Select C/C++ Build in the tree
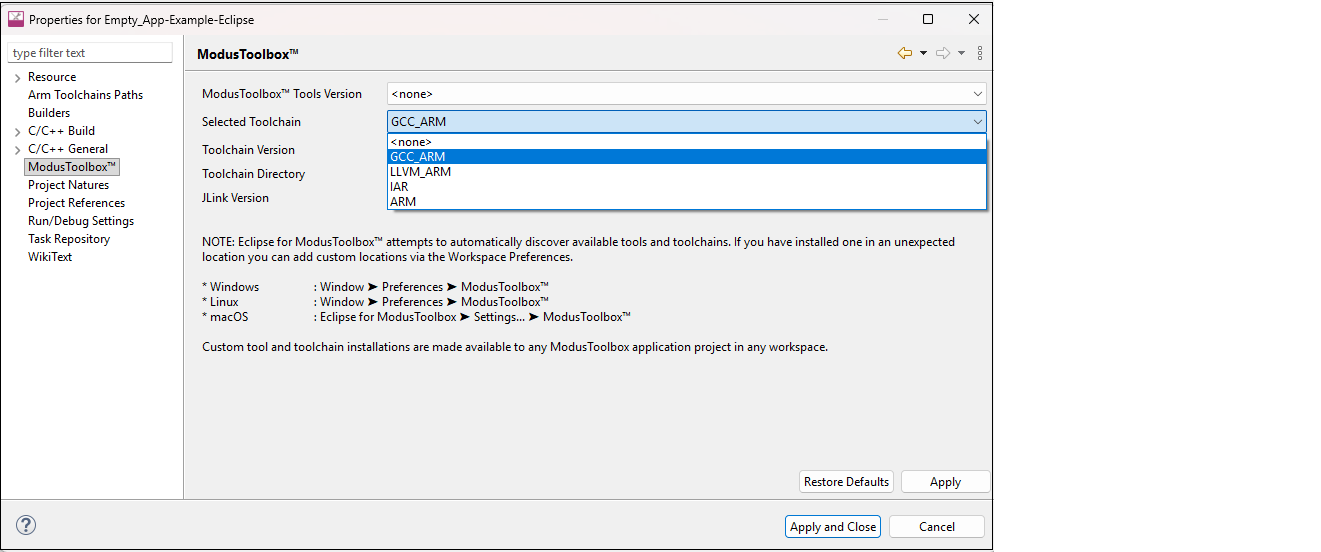The image size is (1321, 552). tap(61, 131)
